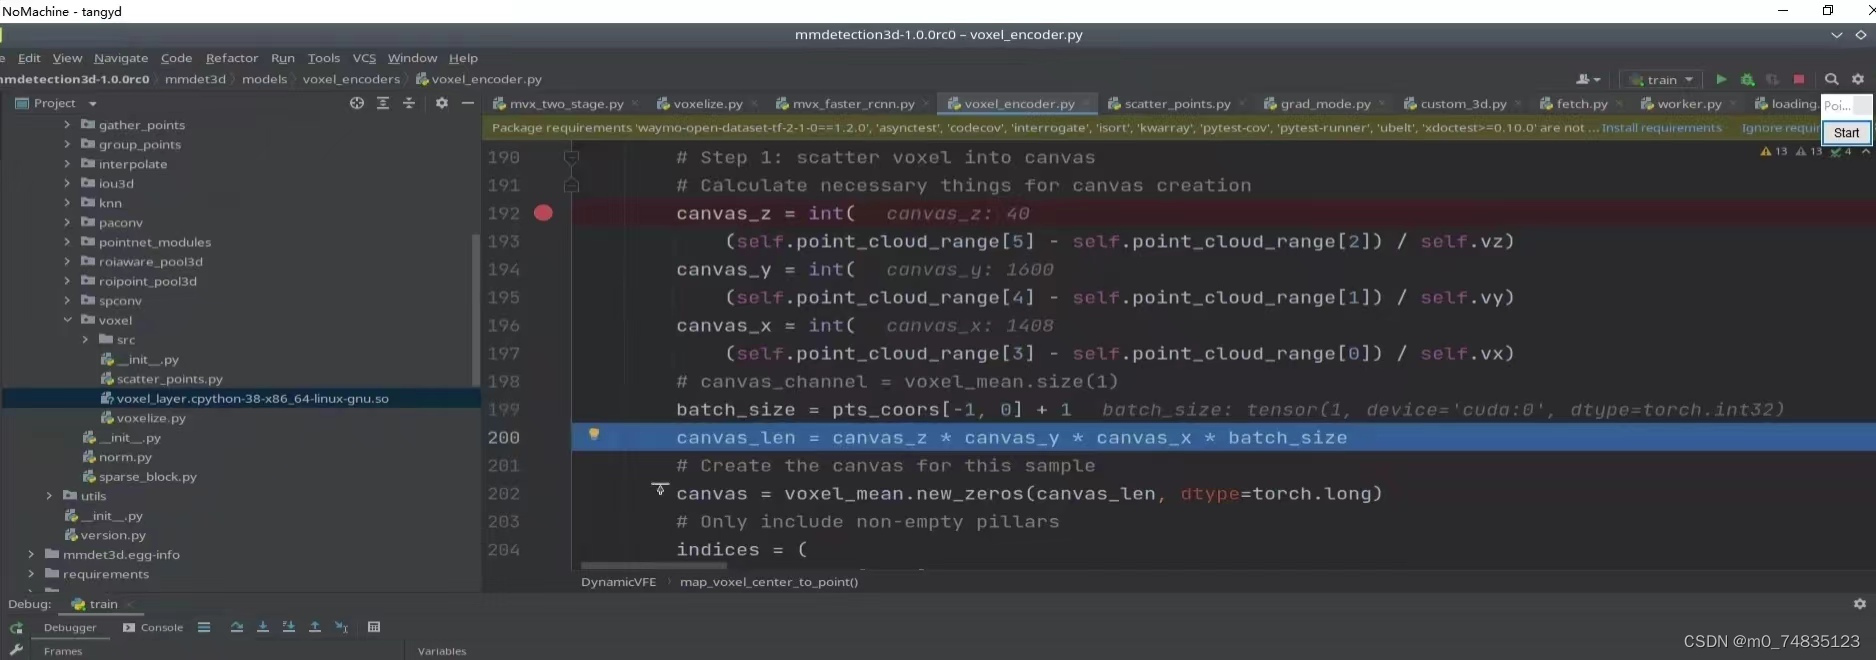Viewport: 1876px width, 660px height.
Task: Hide the Project tool window with minus icon
Action: pyautogui.click(x=467, y=103)
